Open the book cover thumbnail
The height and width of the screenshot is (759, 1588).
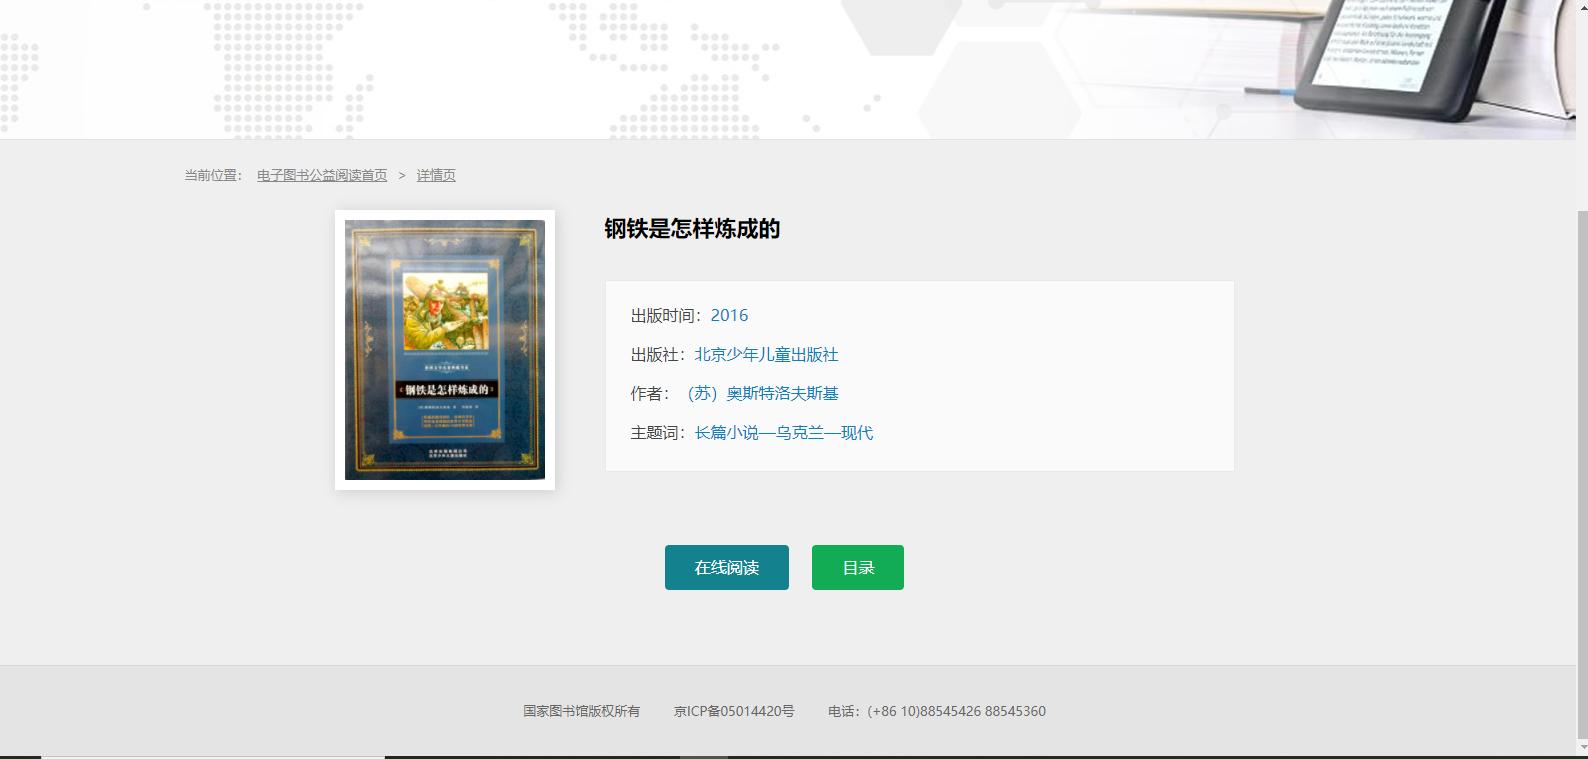[445, 350]
